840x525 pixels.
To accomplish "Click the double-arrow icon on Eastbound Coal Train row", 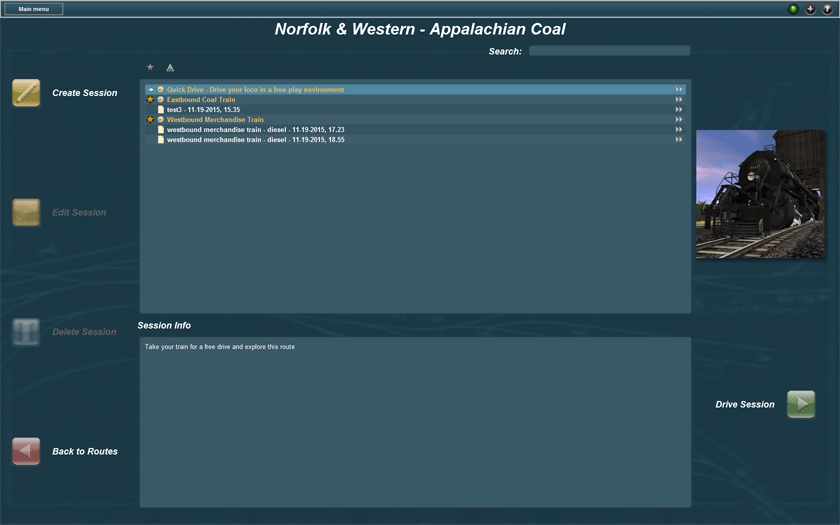I will coord(679,100).
